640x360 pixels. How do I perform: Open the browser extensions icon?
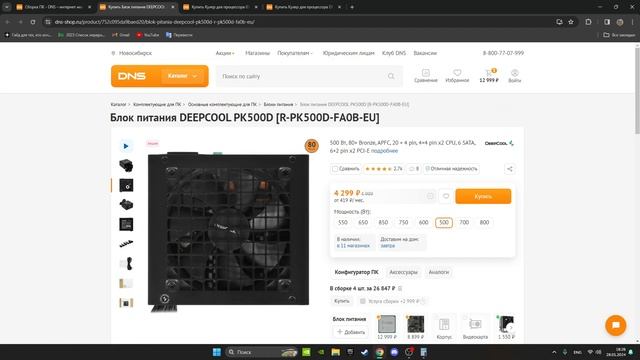click(588, 22)
